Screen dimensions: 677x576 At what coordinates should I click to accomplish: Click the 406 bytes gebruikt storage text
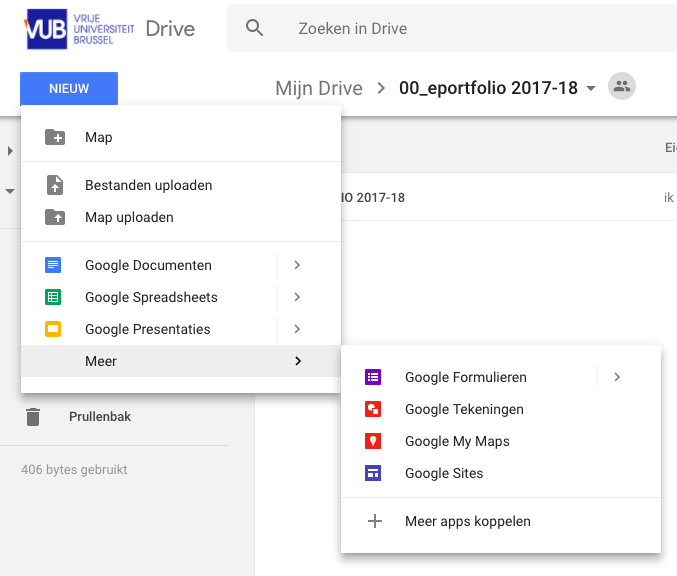coord(74,469)
